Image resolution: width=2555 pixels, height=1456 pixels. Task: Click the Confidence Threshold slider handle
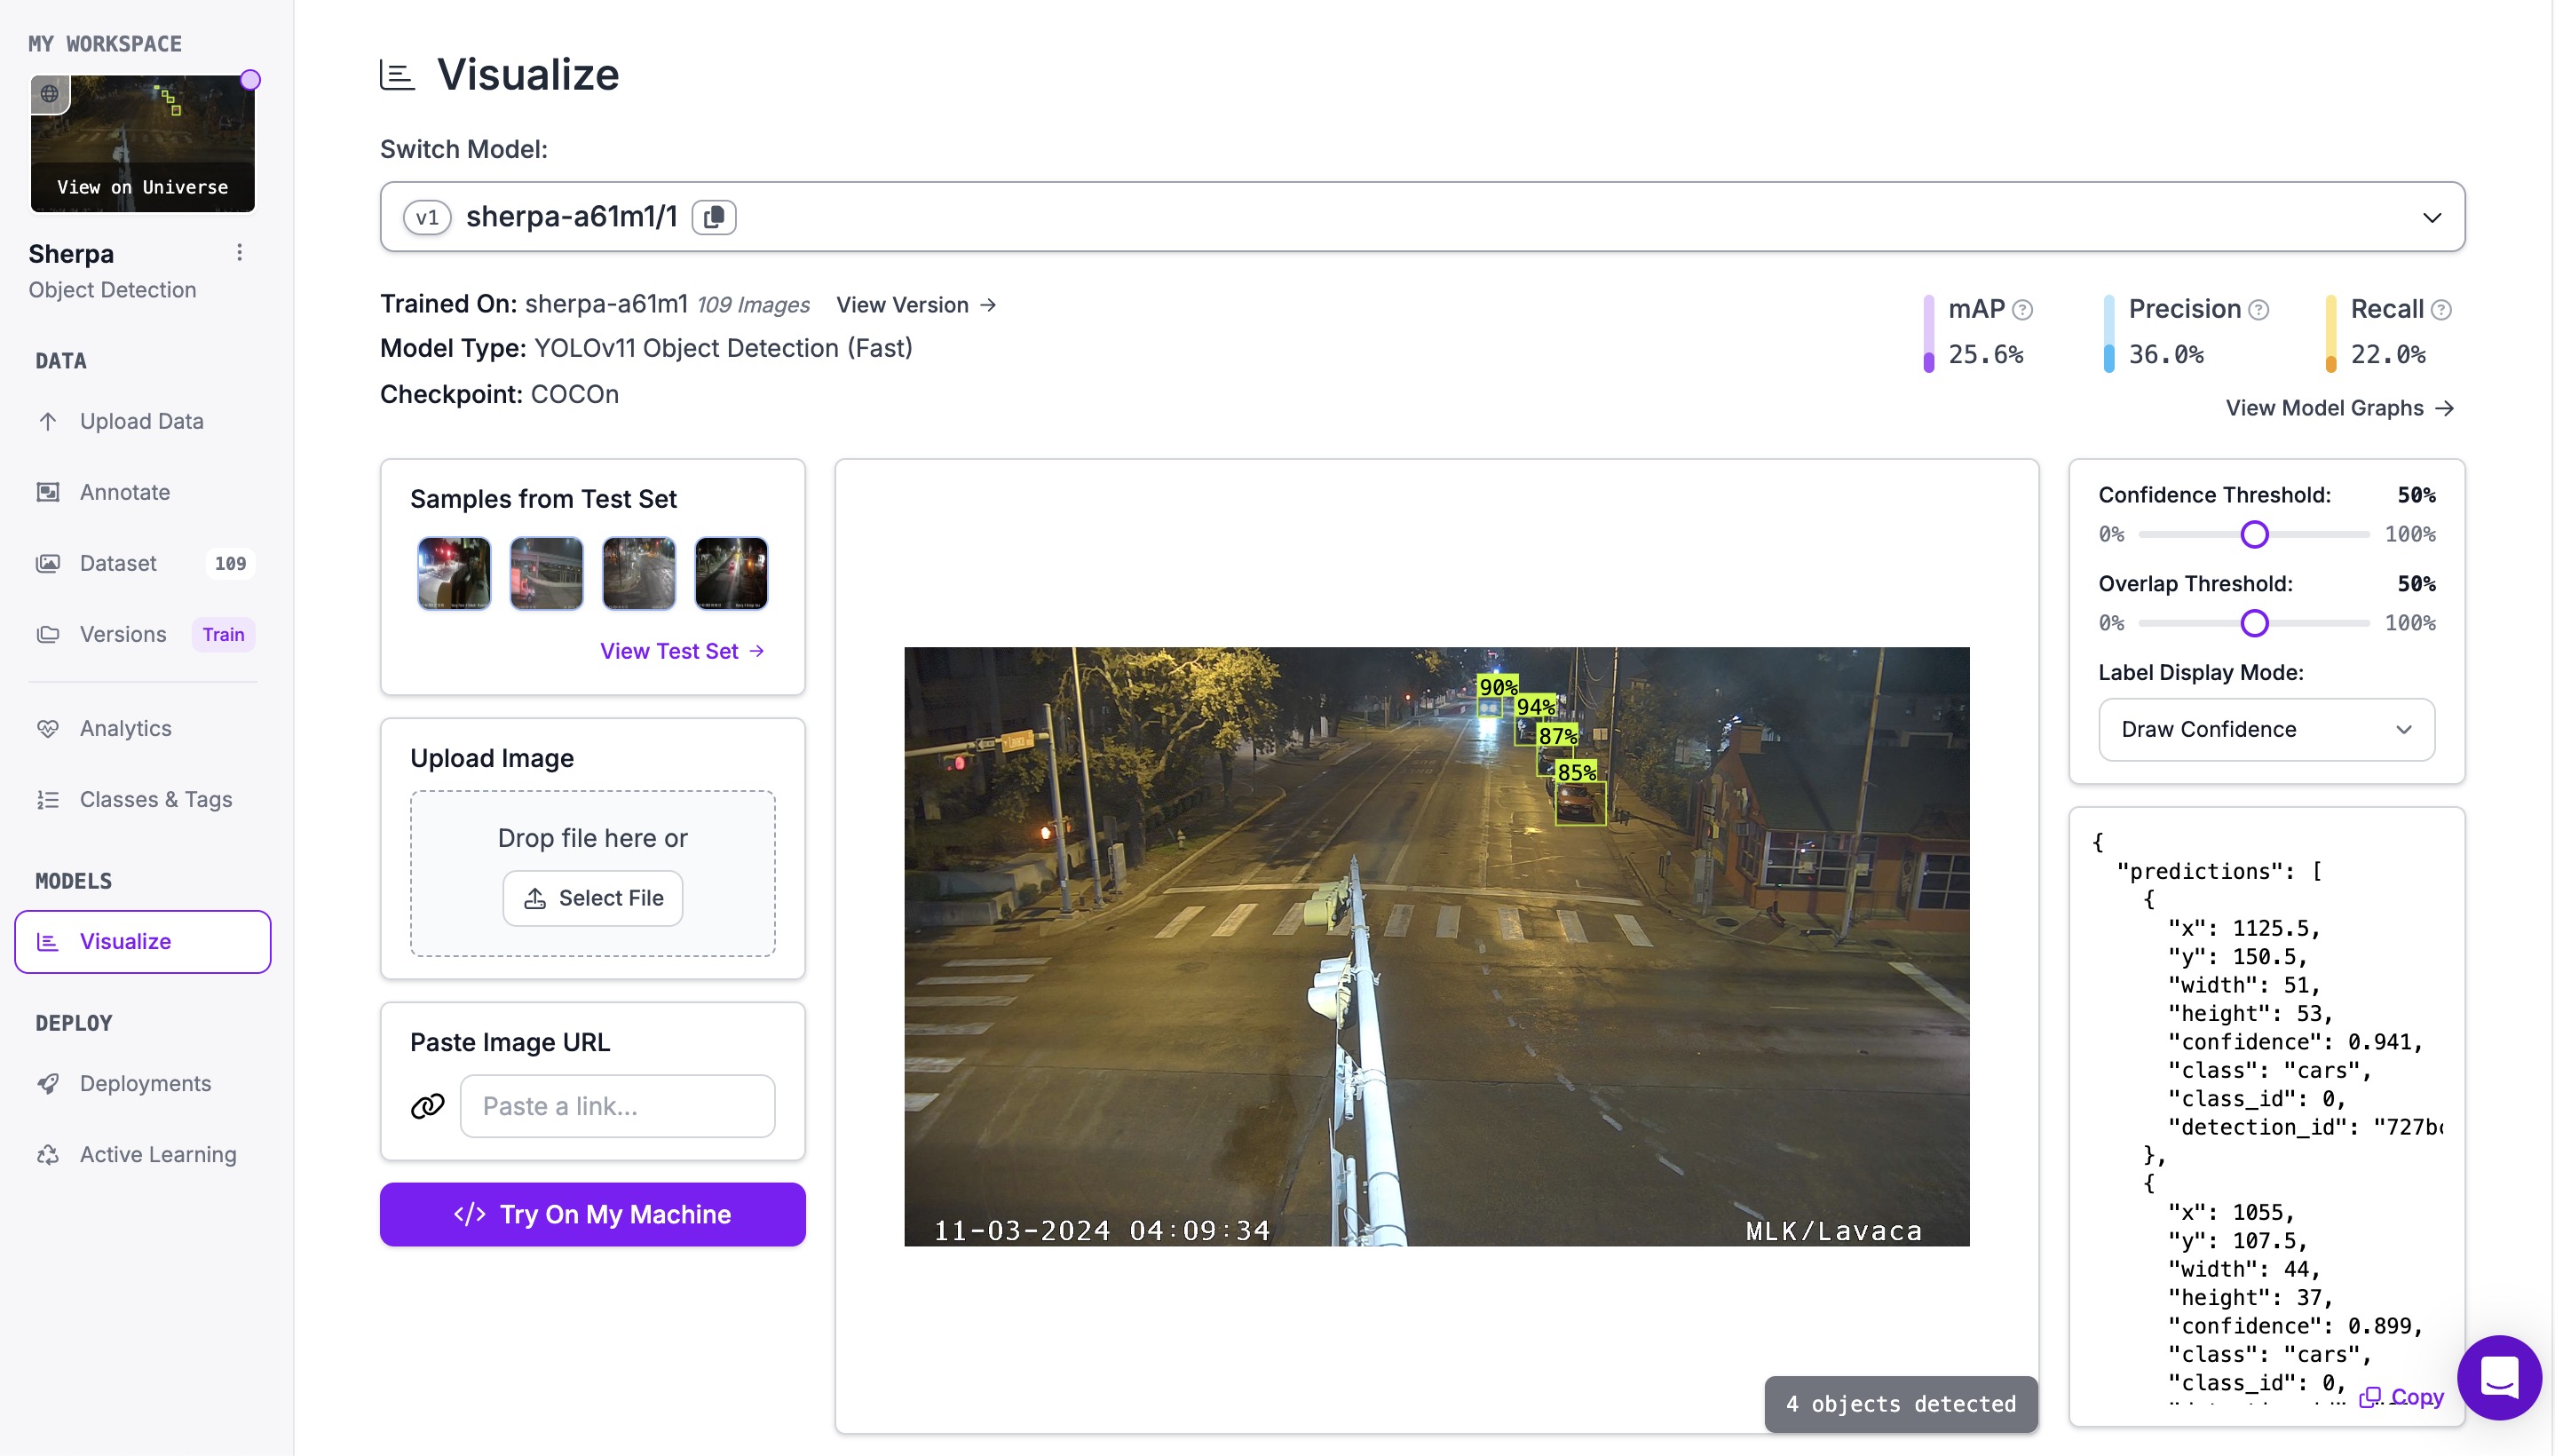coord(2253,535)
